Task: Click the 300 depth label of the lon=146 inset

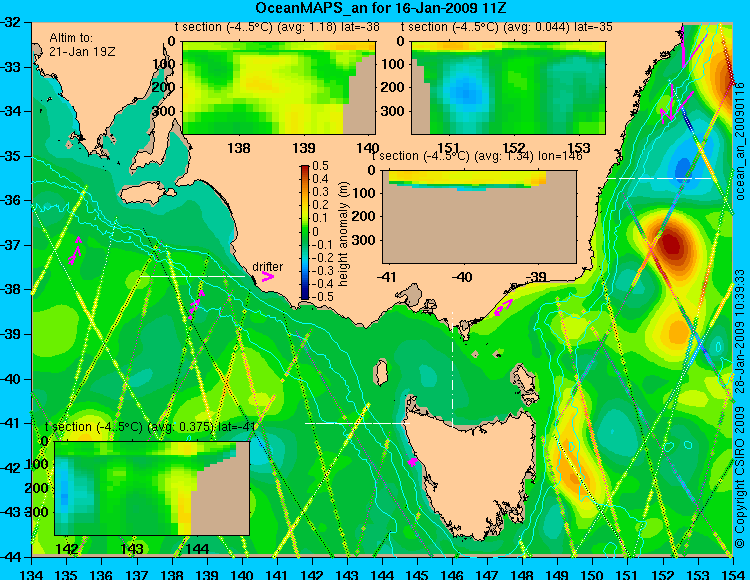Action: (365, 240)
